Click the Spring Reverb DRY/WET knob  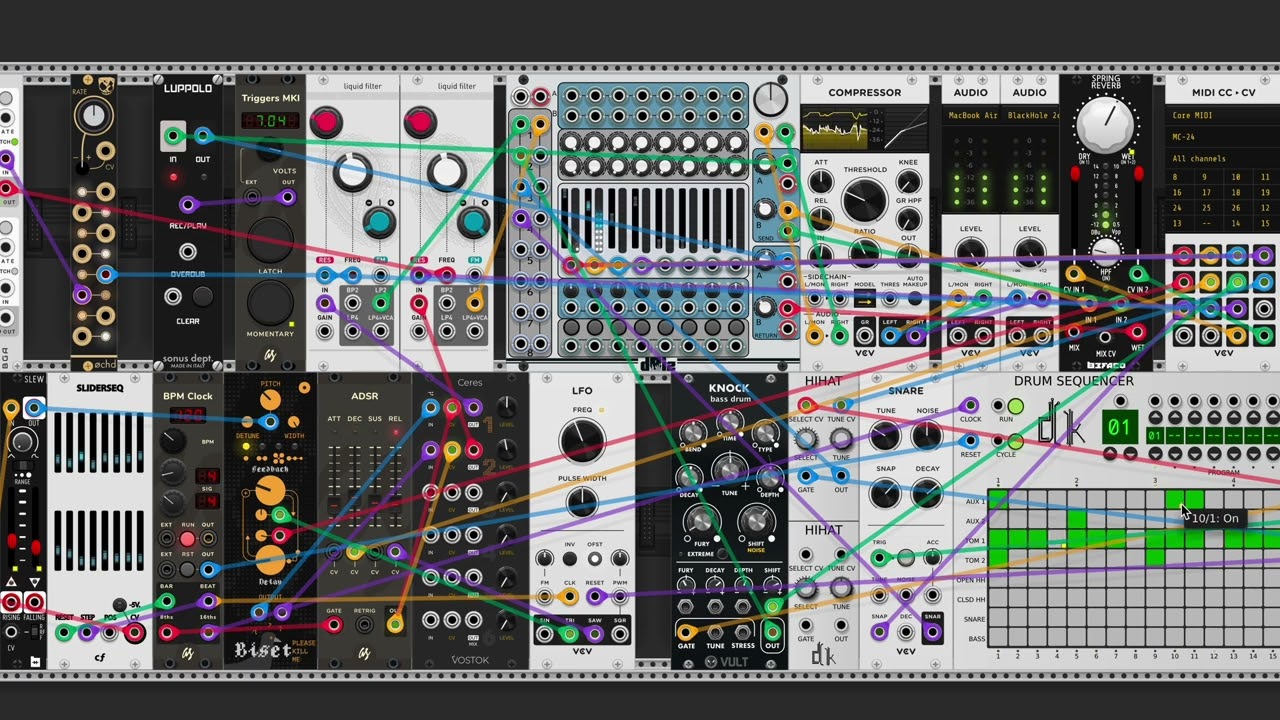pyautogui.click(x=1106, y=124)
